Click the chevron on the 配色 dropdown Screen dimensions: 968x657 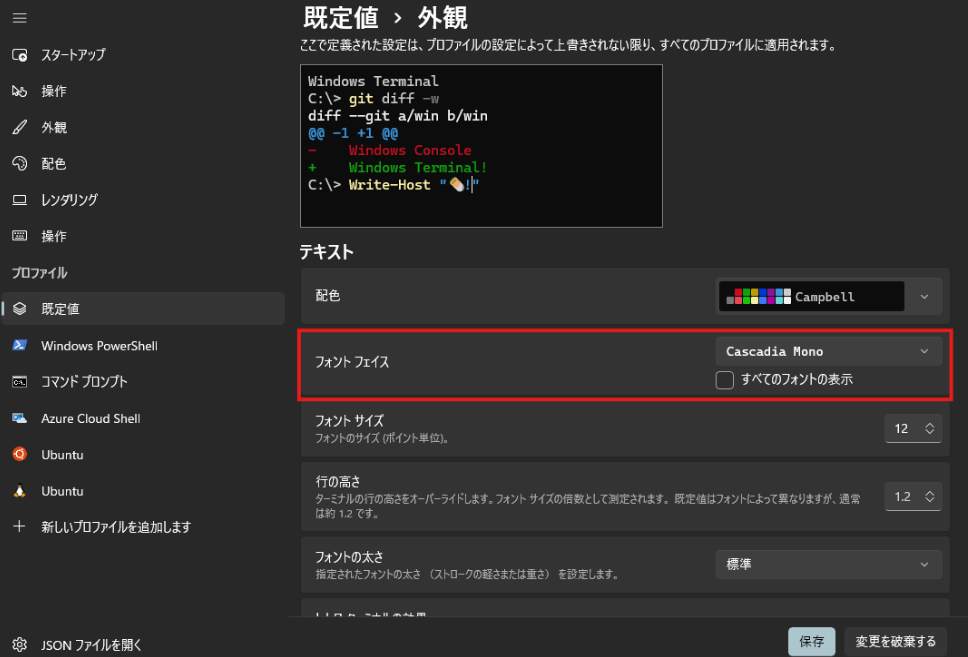[x=924, y=296]
